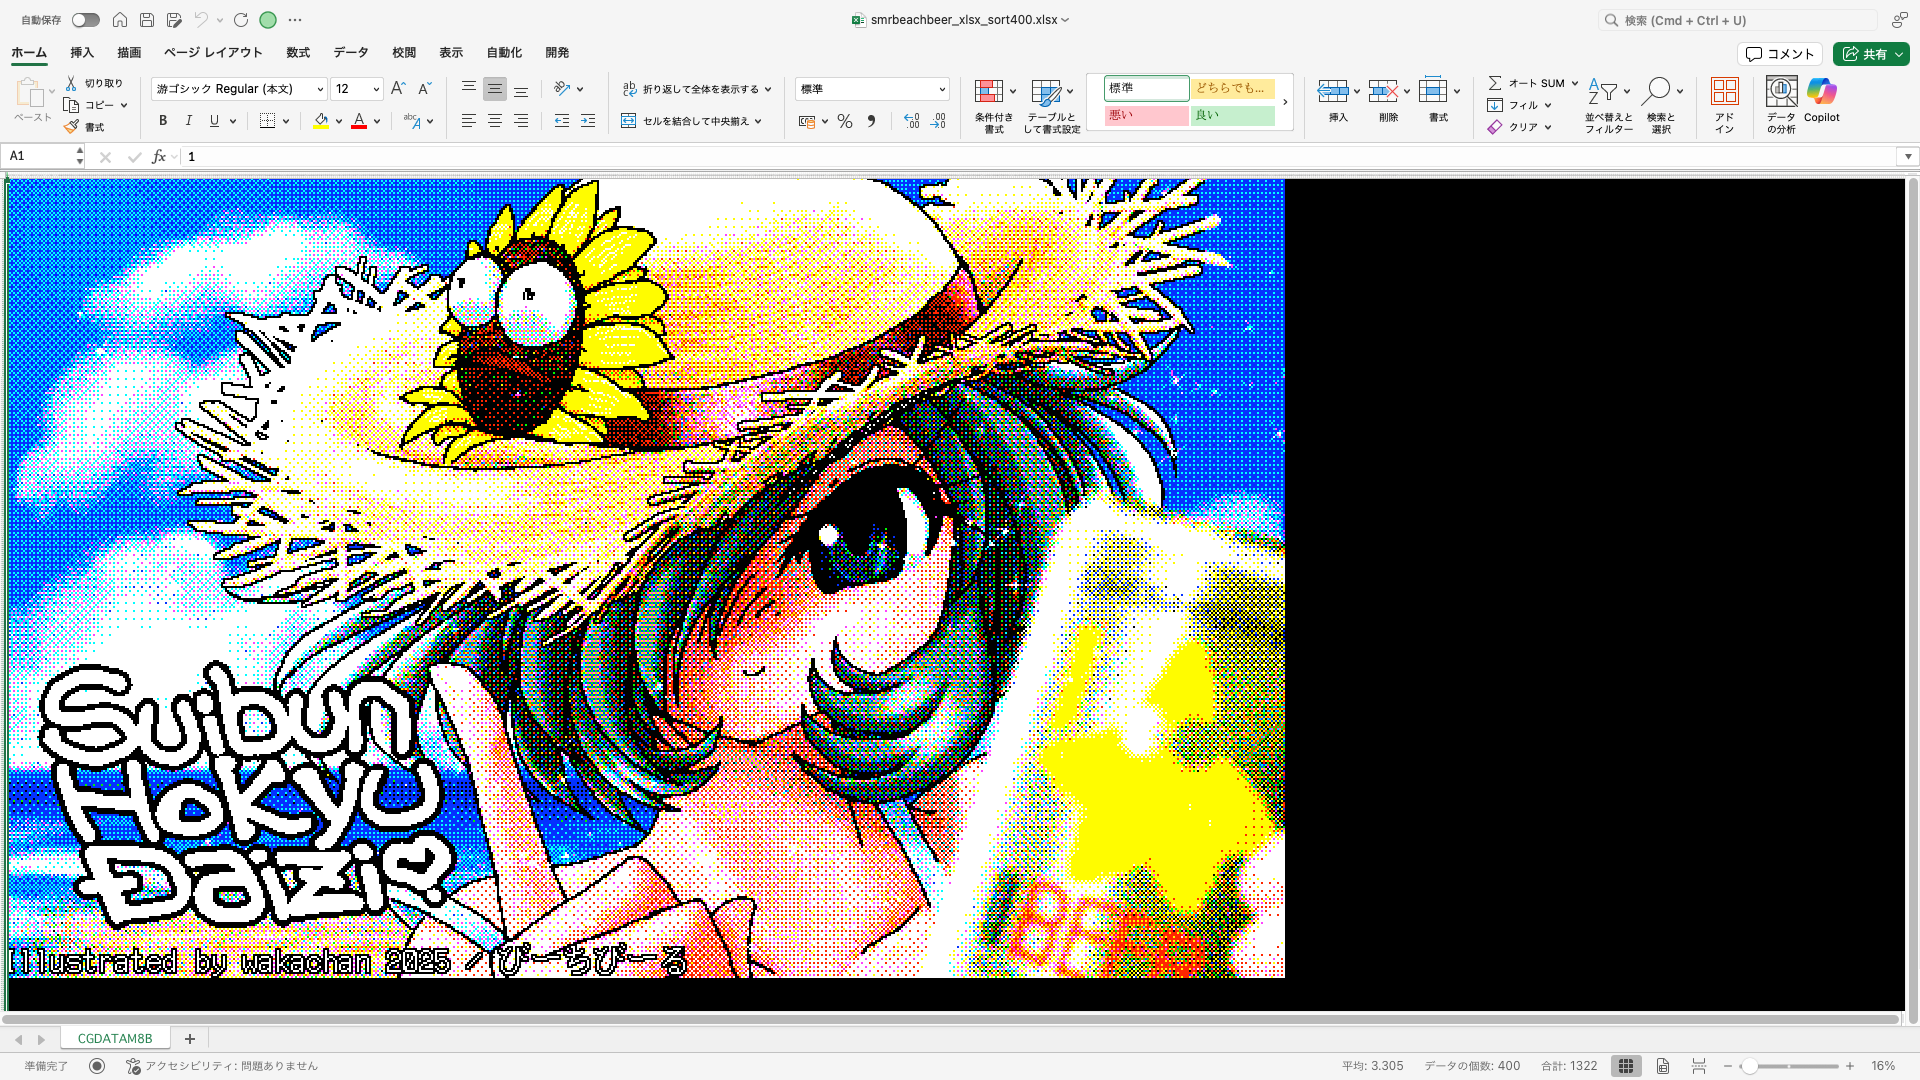Apply the Good green cell style

[1233, 116]
